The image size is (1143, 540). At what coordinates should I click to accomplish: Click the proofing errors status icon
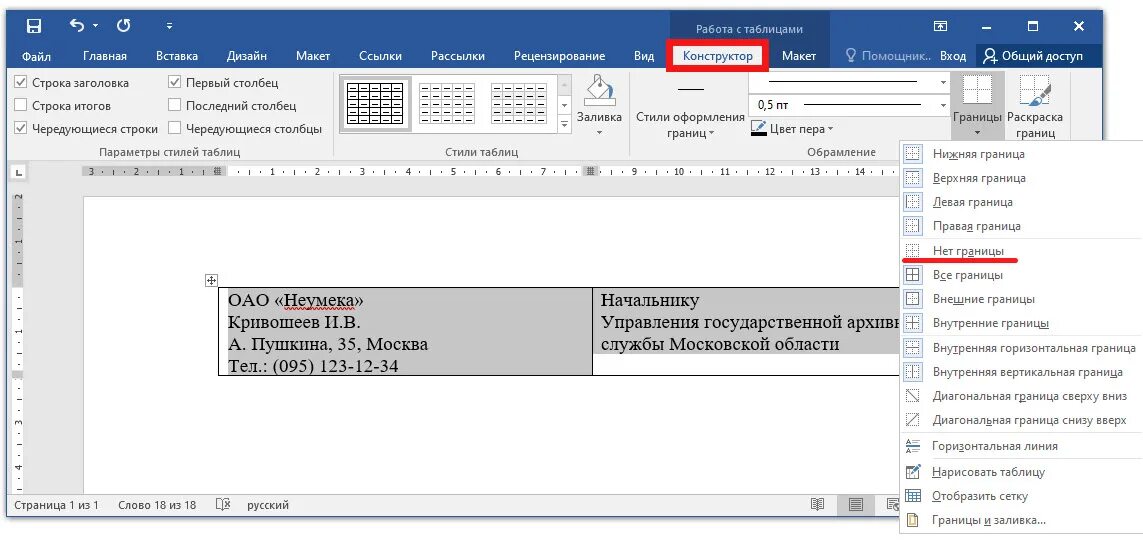224,505
